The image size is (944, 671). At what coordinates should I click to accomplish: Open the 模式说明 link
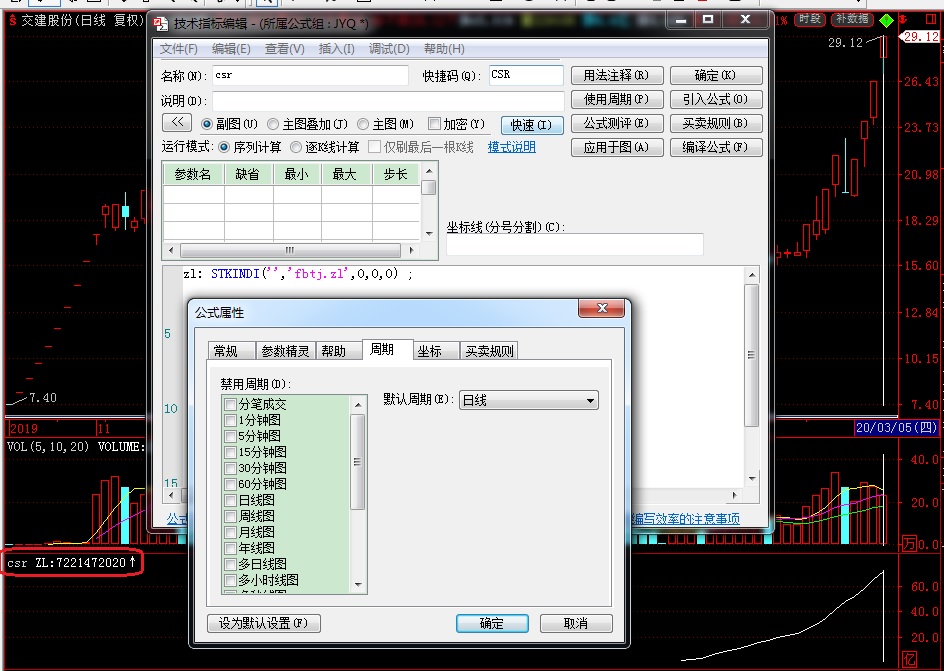point(511,147)
